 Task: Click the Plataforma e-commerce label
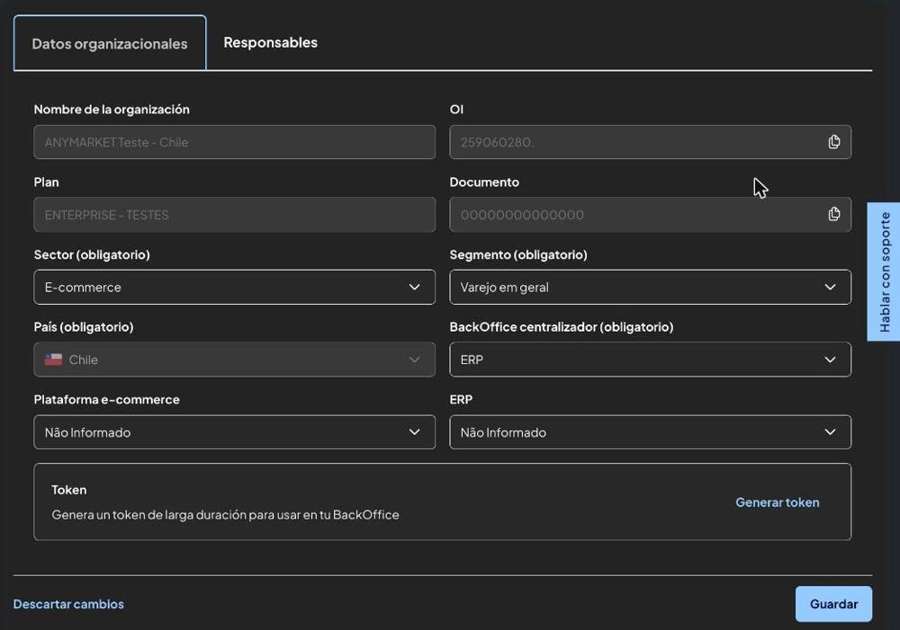point(107,399)
